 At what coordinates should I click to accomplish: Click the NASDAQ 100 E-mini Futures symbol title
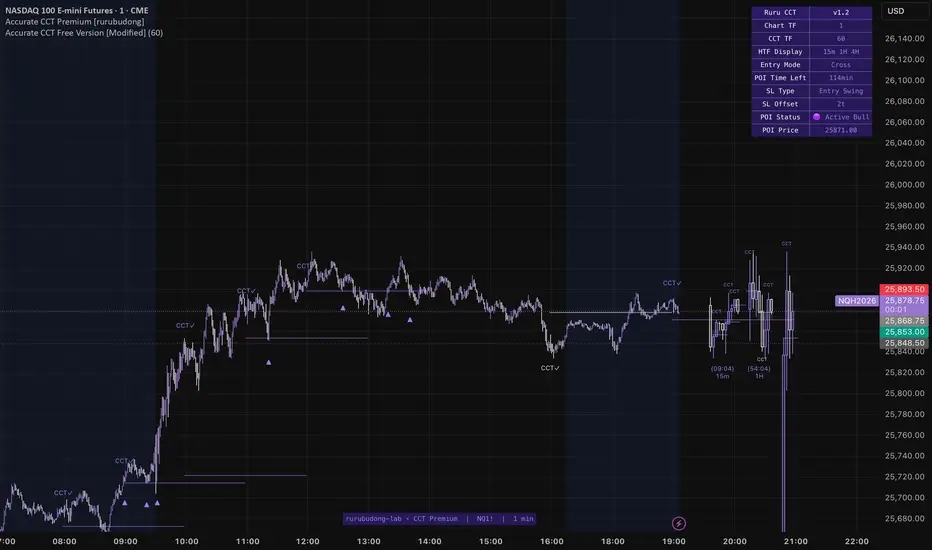pos(77,10)
